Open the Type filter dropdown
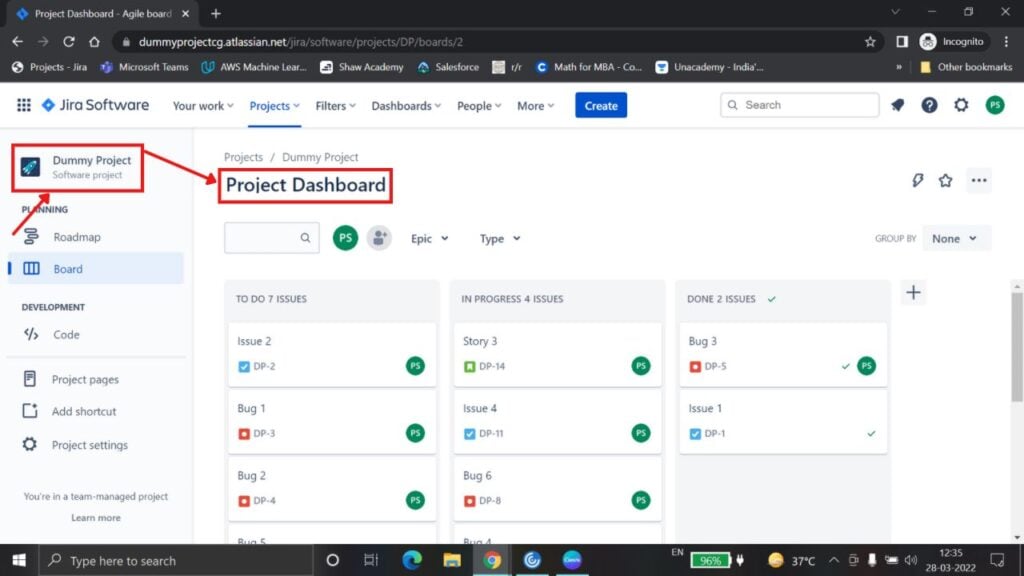Screen dimensions: 1024x576 pos(500,238)
